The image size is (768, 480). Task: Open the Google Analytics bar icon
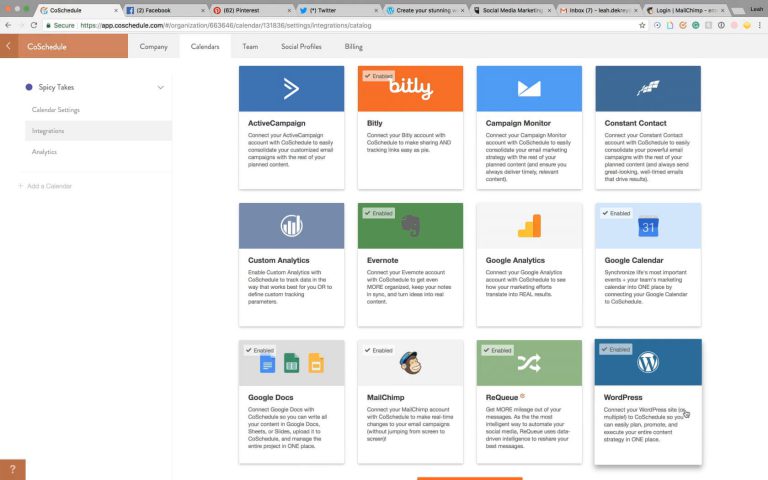(x=529, y=226)
